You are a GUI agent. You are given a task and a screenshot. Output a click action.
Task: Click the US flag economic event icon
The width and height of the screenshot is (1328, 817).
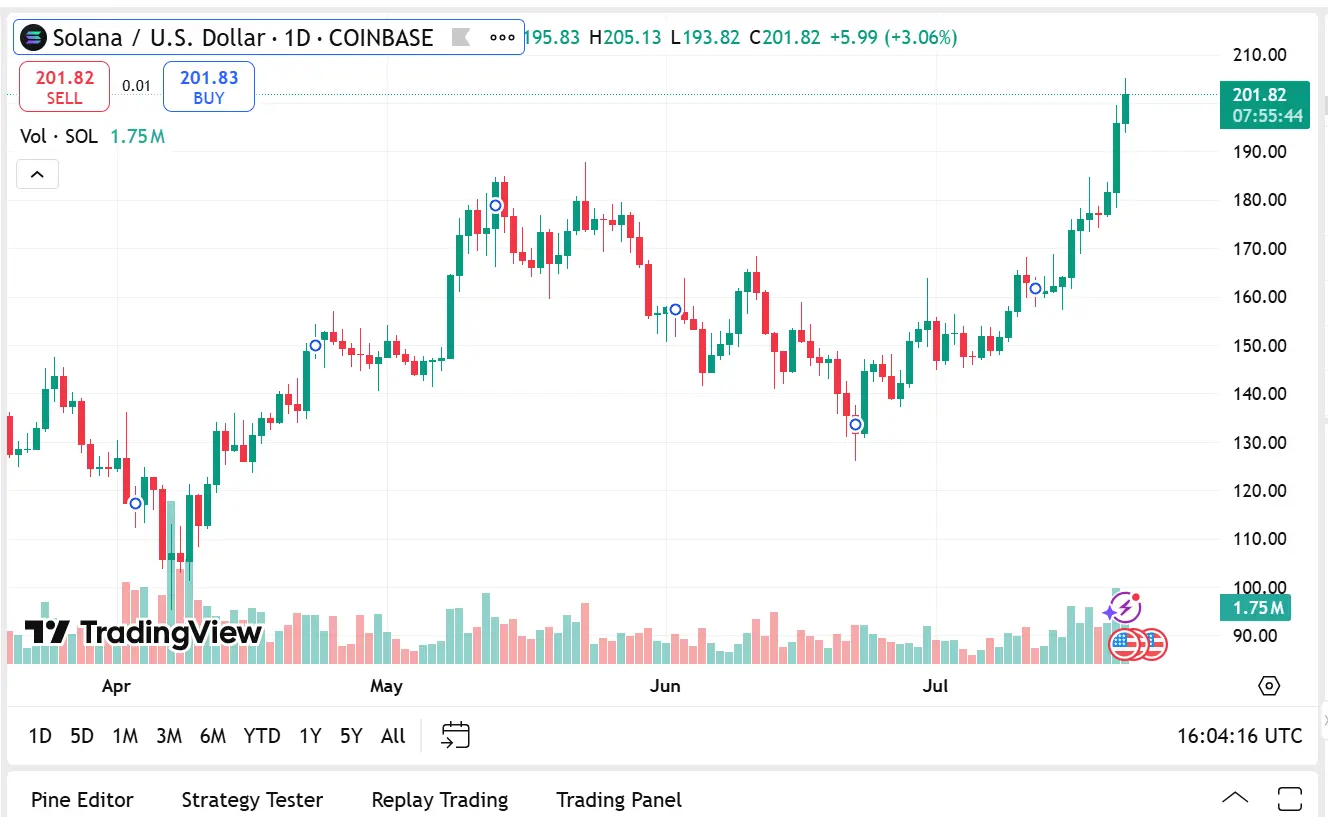click(x=1126, y=645)
